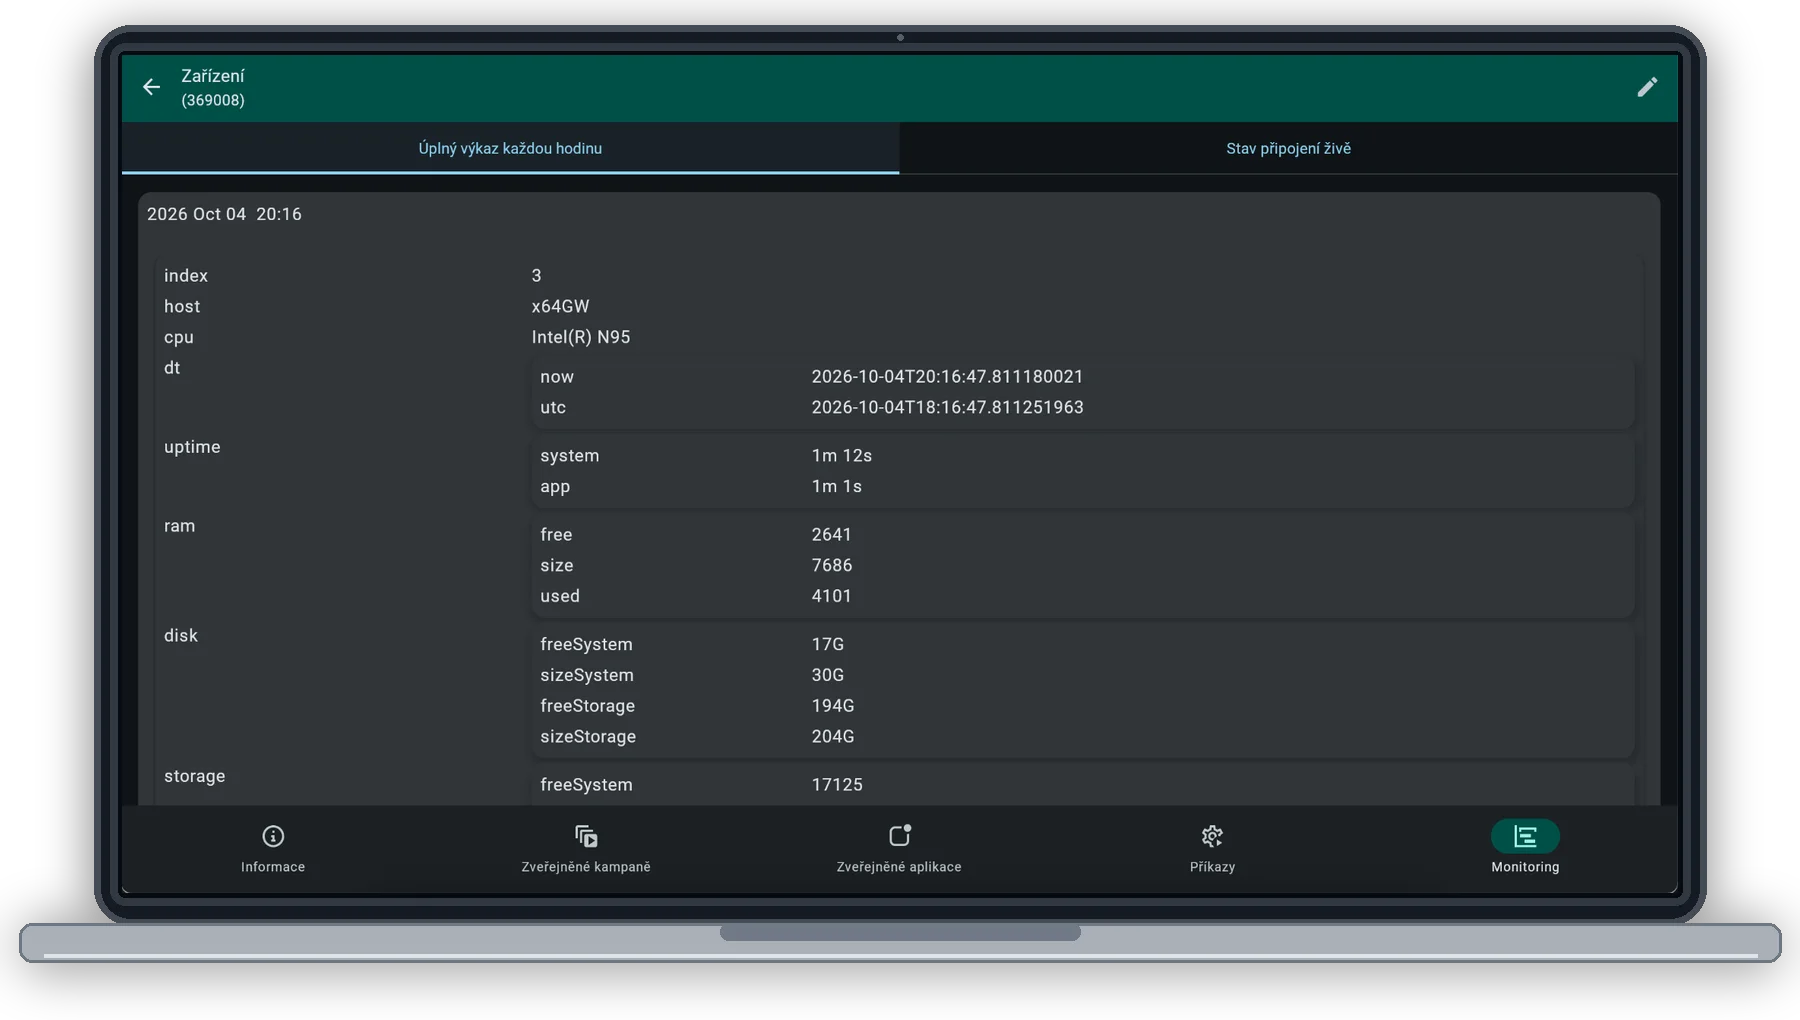Click the ram free value 2641
This screenshot has width=1800, height=1020.
tap(831, 534)
